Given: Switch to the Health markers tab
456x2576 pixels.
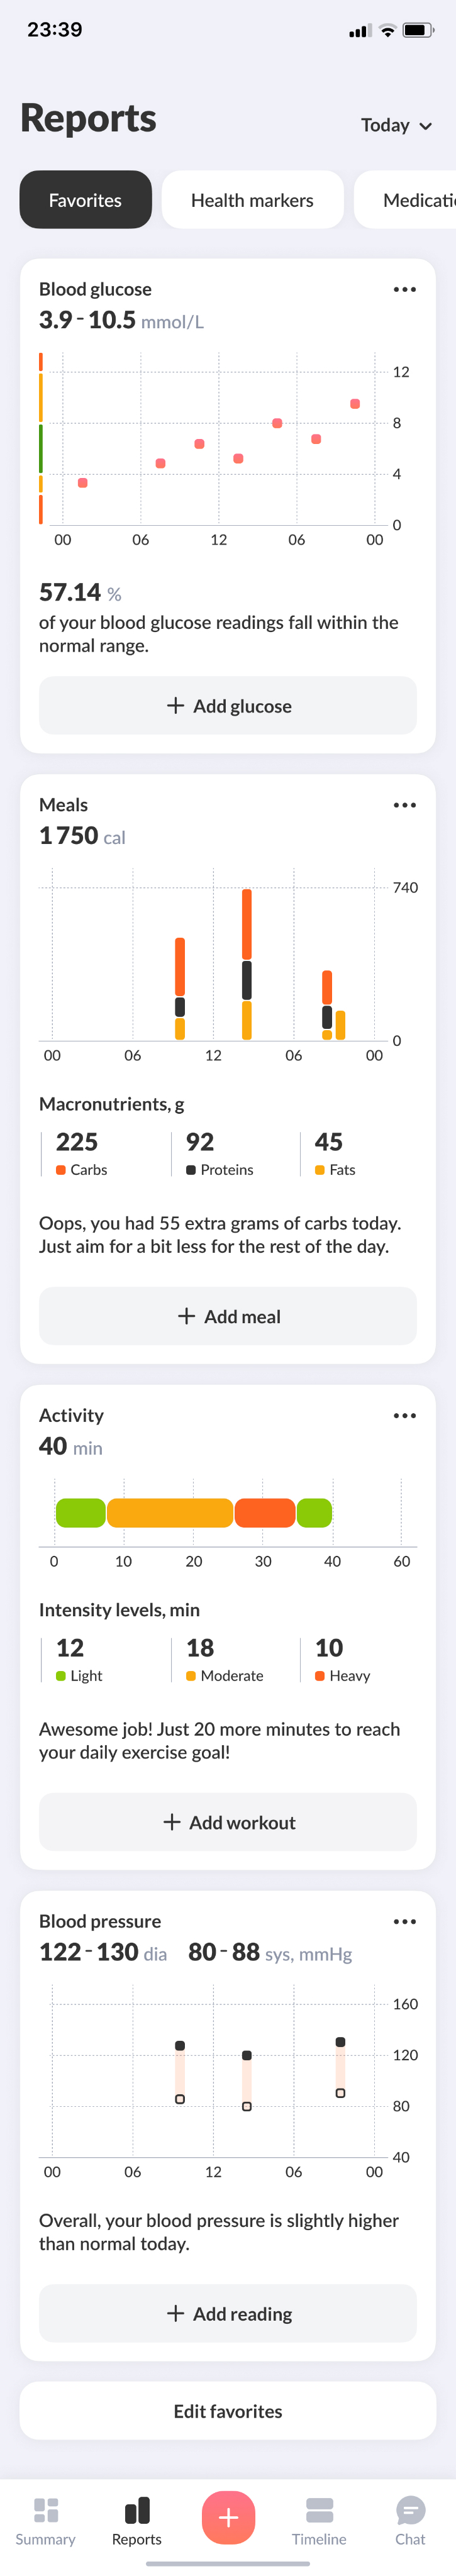Looking at the screenshot, I should pos(252,200).
